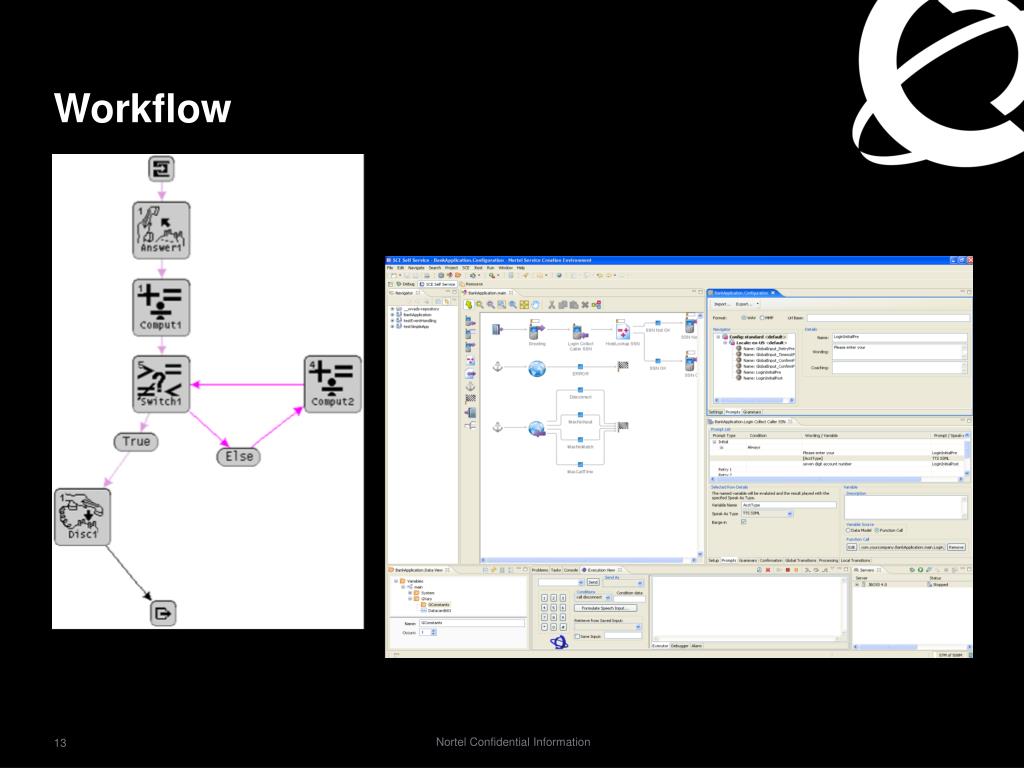Click the ERROR transition marker
Image resolution: width=1024 pixels, height=768 pixels.
(x=581, y=366)
